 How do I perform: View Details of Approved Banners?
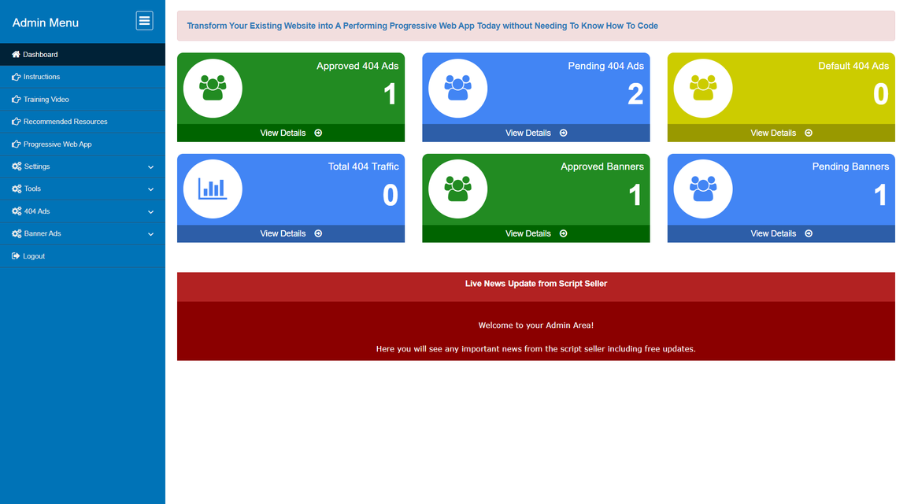(x=536, y=234)
